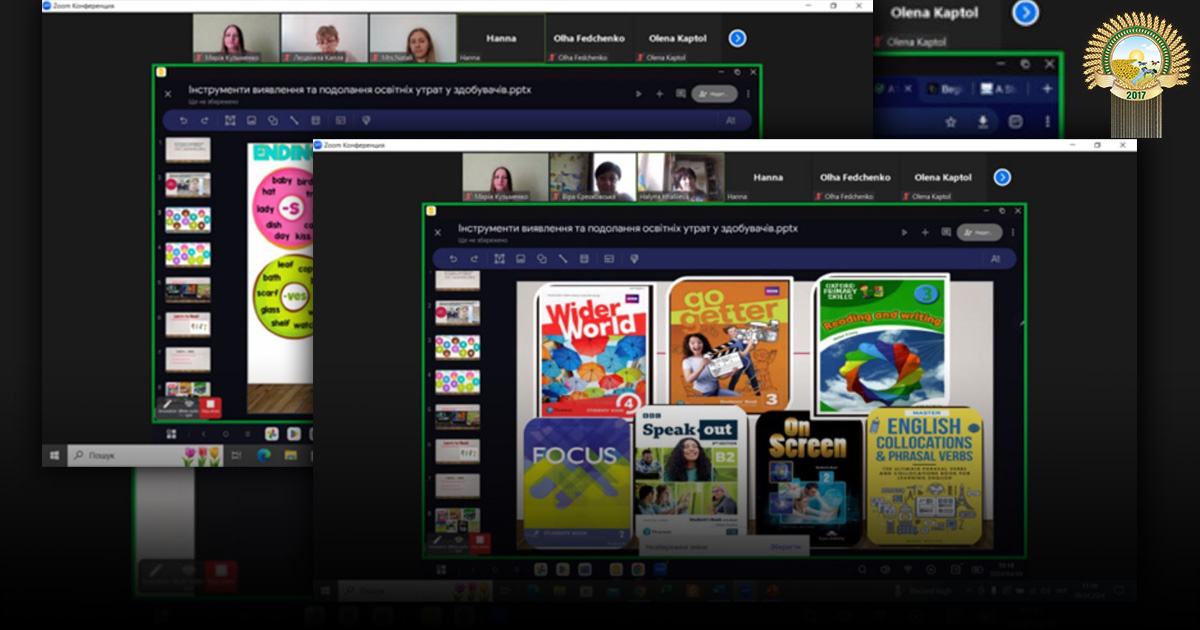The image size is (1200, 630).
Task: Open comments icon in the front presentation header
Action: (947, 232)
